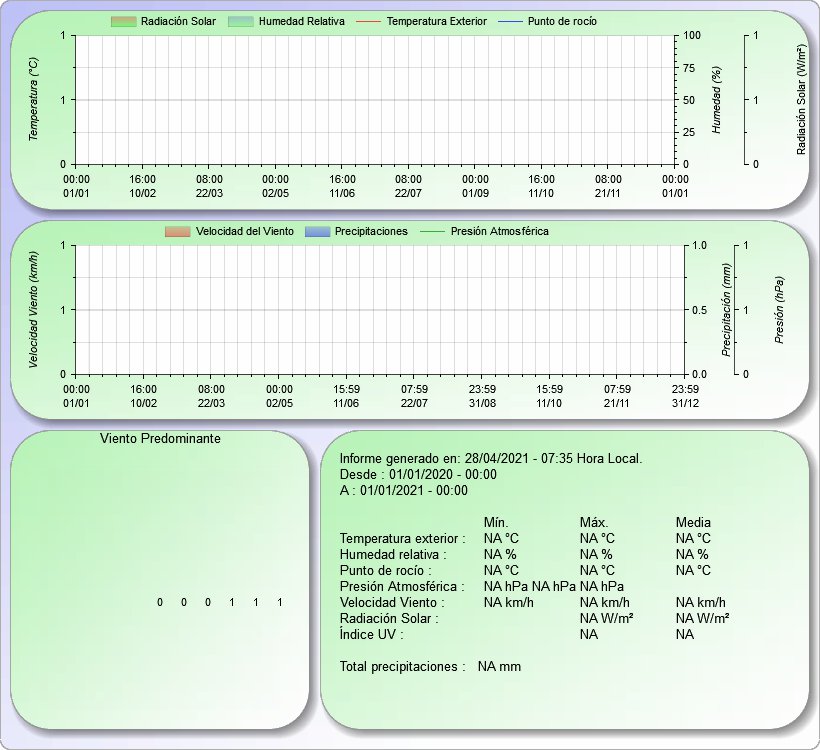The image size is (820, 750).
Task: Click the 11/06 16:00 marker on the top chart
Action: point(342,186)
